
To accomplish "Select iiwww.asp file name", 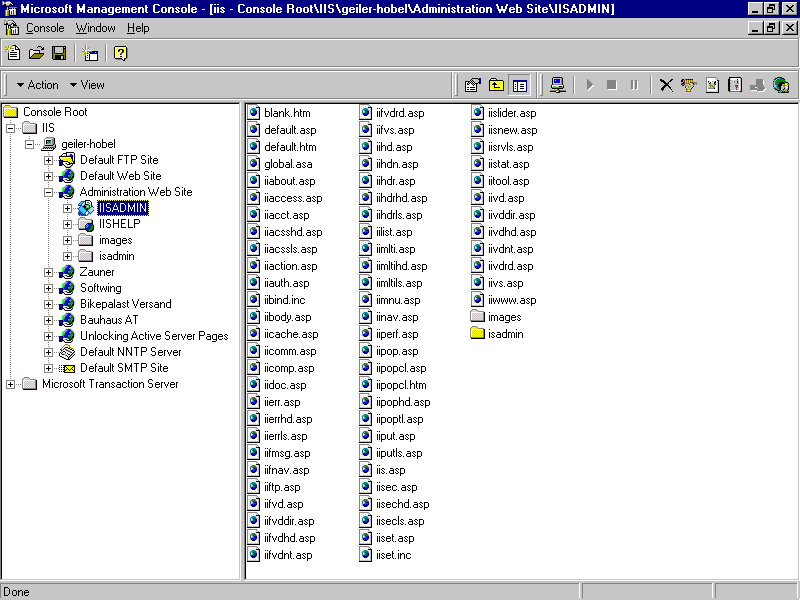I will pyautogui.click(x=512, y=300).
